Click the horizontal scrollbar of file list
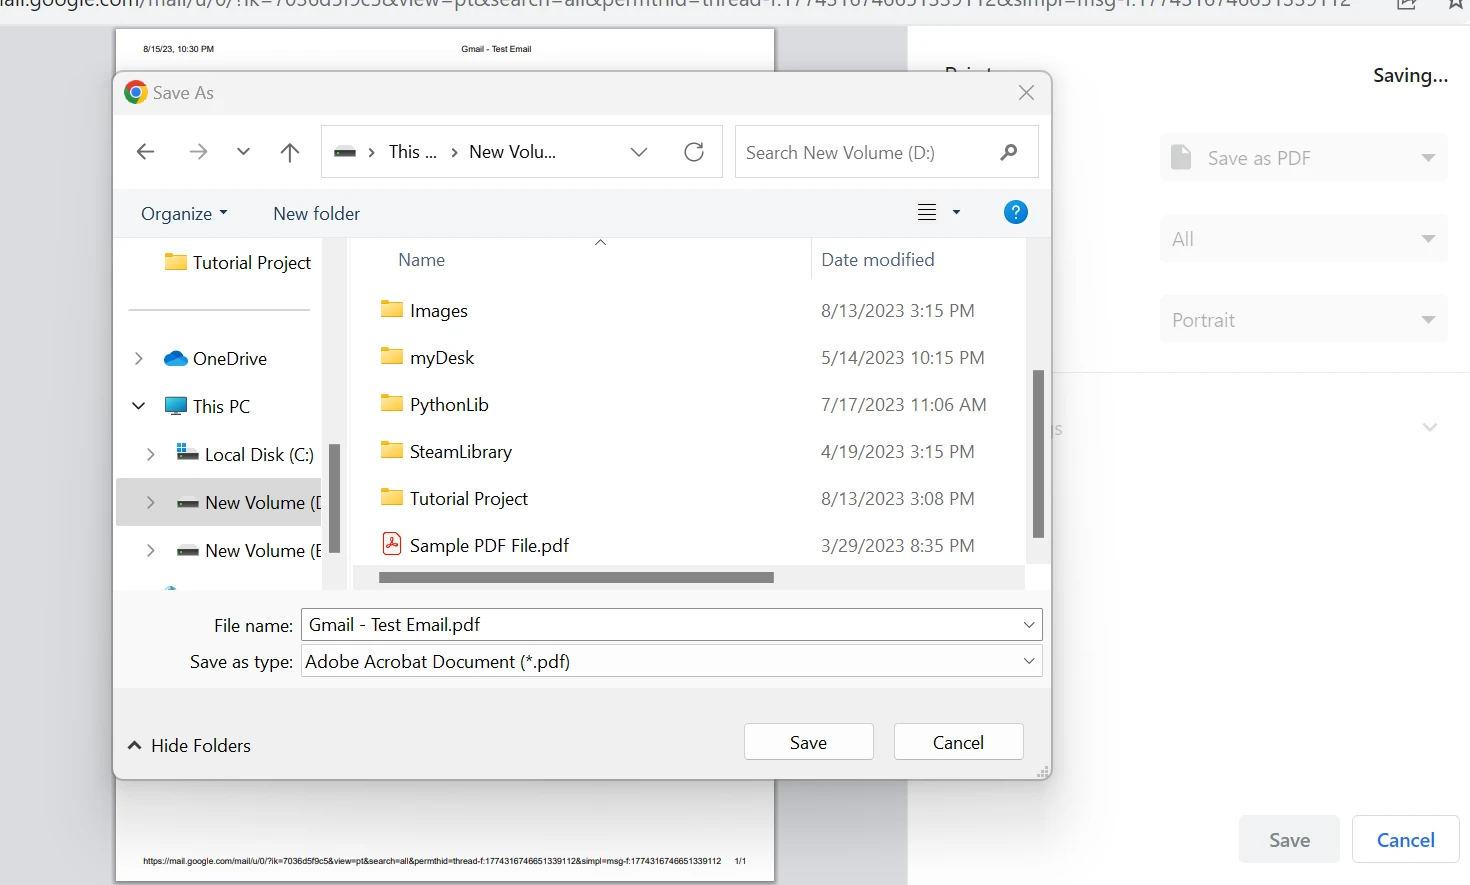The width and height of the screenshot is (1470, 885). coord(576,577)
